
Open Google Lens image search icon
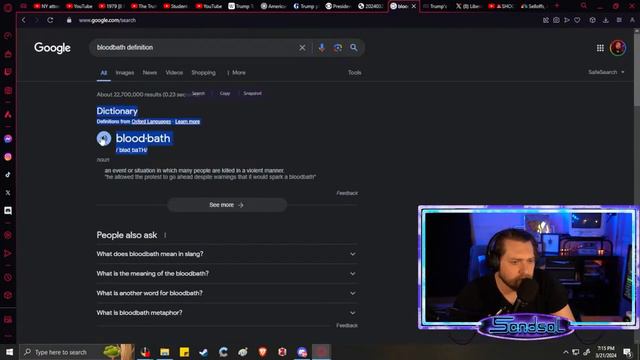(x=338, y=48)
